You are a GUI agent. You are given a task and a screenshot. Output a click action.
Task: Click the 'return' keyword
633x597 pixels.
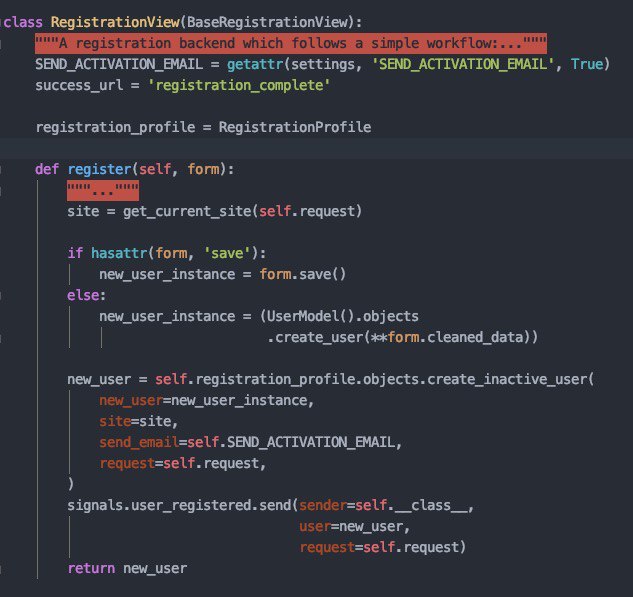(x=91, y=568)
